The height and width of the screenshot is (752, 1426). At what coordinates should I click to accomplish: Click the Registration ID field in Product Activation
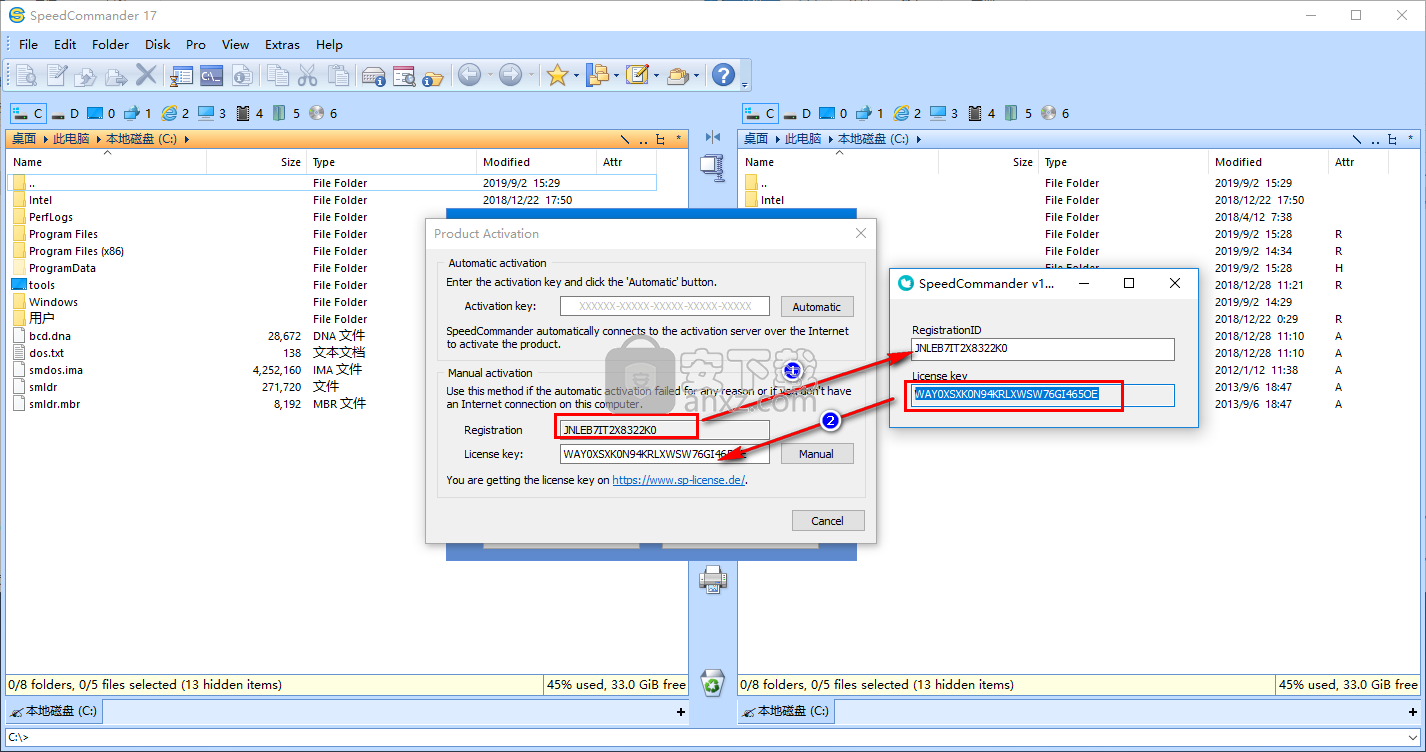[x=664, y=429]
